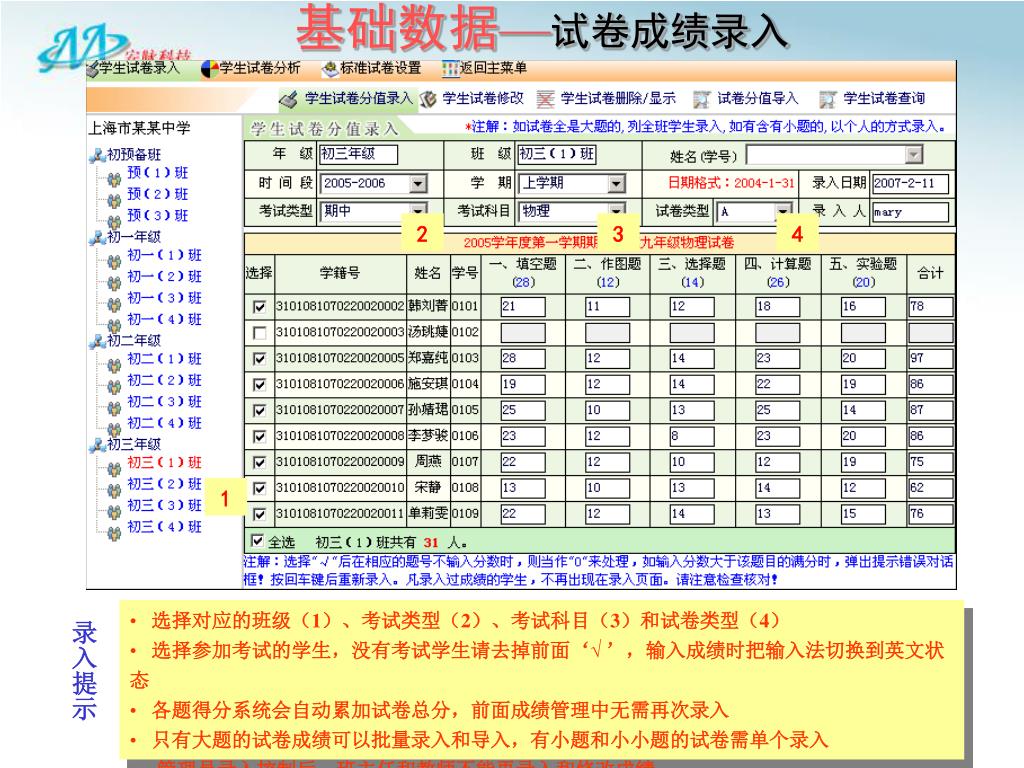Open 学生试卷录入 menu icon
Image resolution: width=1024 pixels, height=768 pixels.
click(93, 69)
